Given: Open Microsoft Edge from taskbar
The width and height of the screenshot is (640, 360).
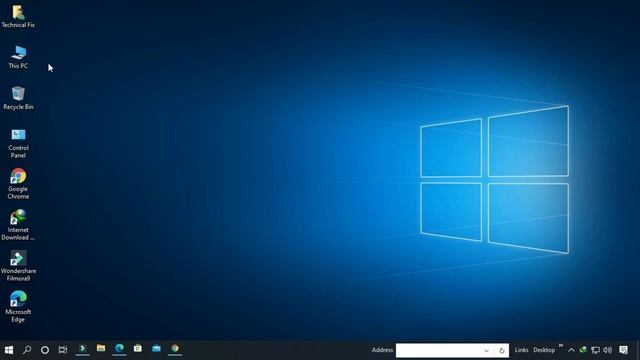Looking at the screenshot, I should pos(119,349).
